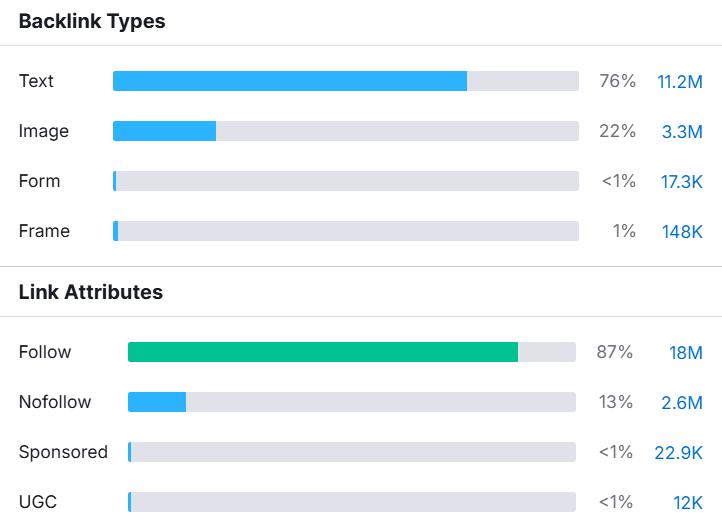Open the 22.9K Sponsored links count
The image size is (722, 532).
679,452
